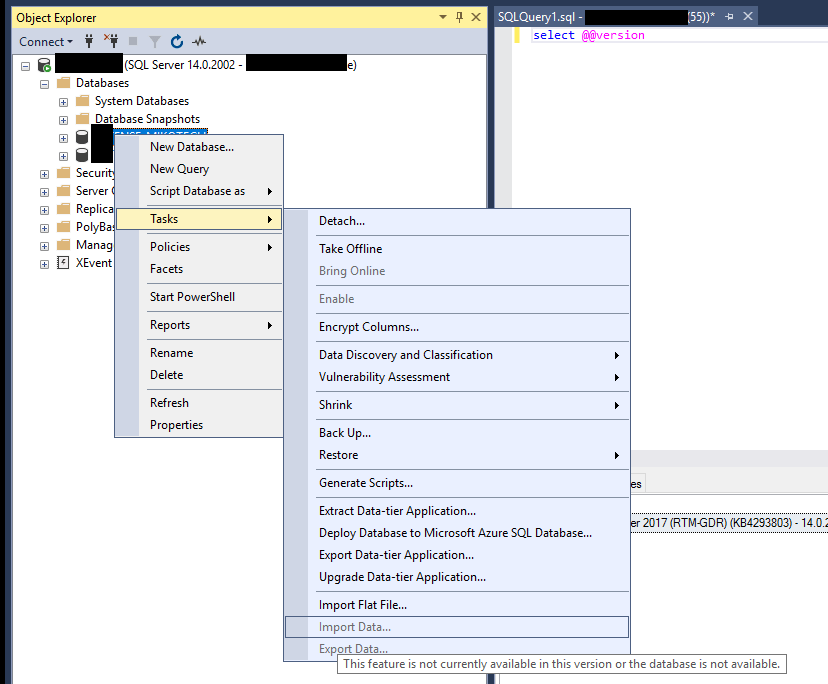Click the Stop icon in Object Explorer toolbar
Image resolution: width=828 pixels, height=684 pixels.
pyautogui.click(x=134, y=41)
